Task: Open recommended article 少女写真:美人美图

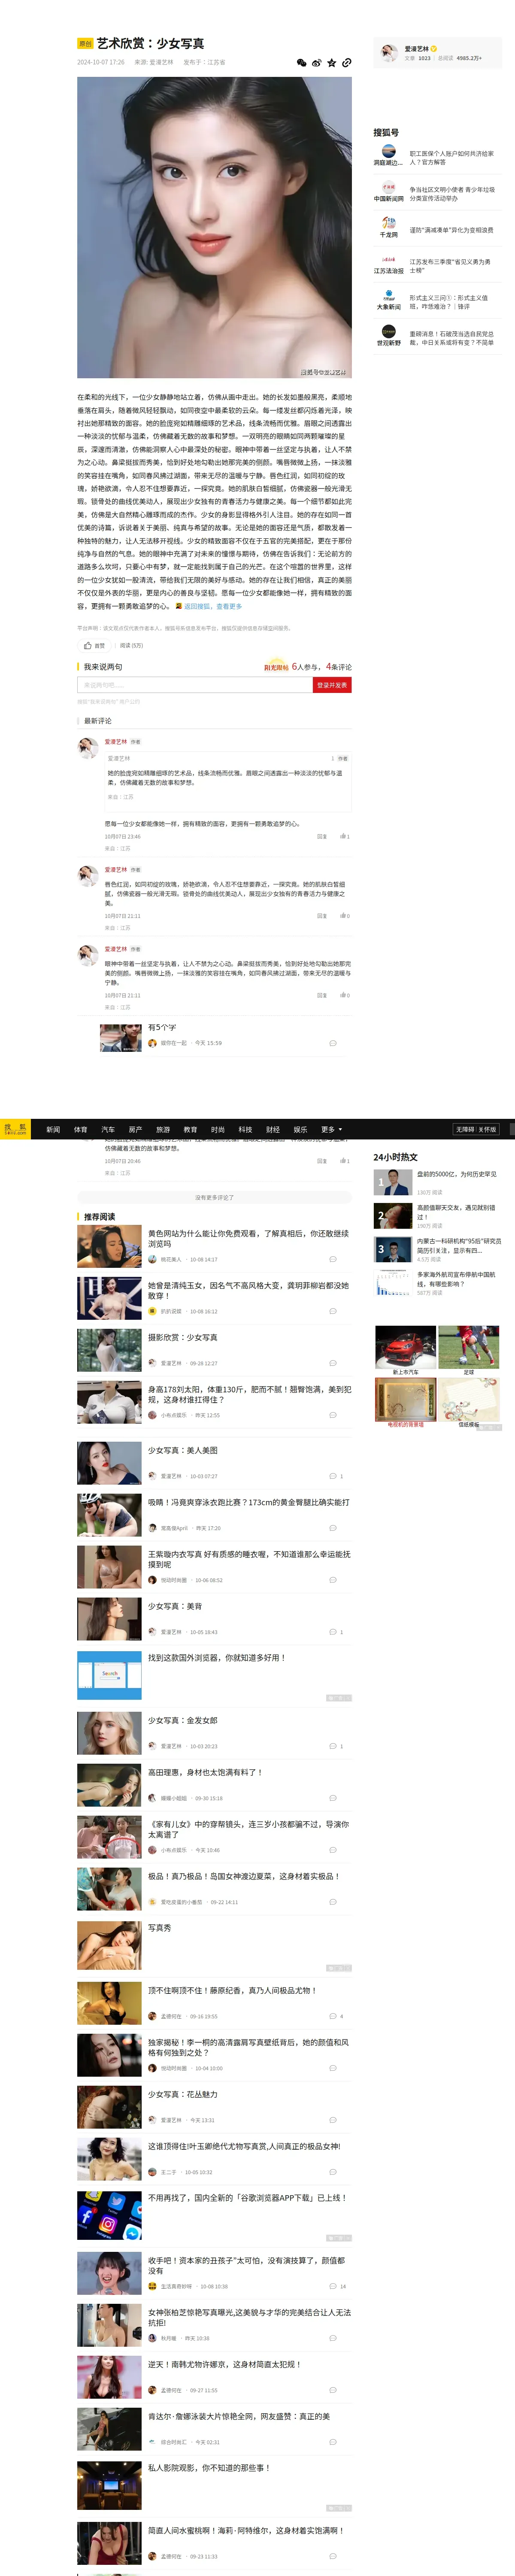Action: 182,1450
